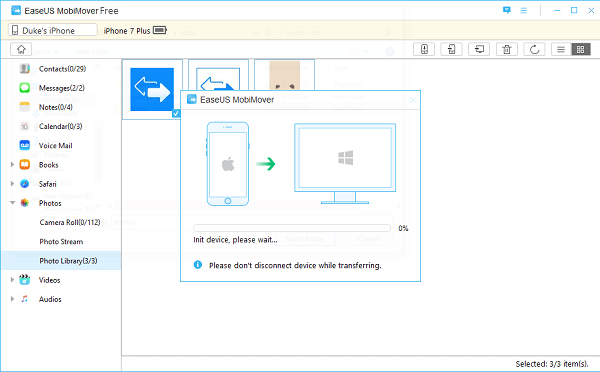The width and height of the screenshot is (600, 372).
Task: Select Photos category
Action: pos(50,203)
